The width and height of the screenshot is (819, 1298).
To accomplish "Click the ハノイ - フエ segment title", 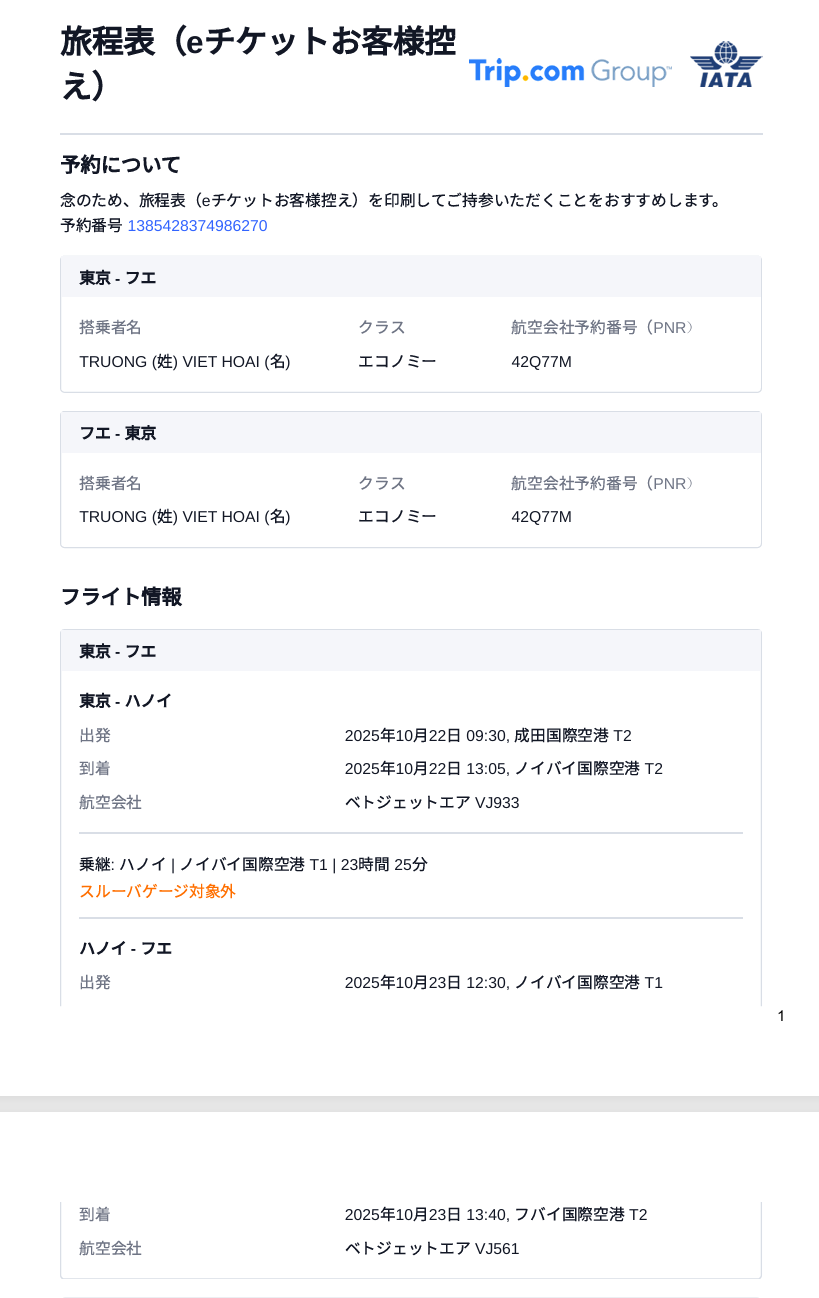I will click(126, 948).
